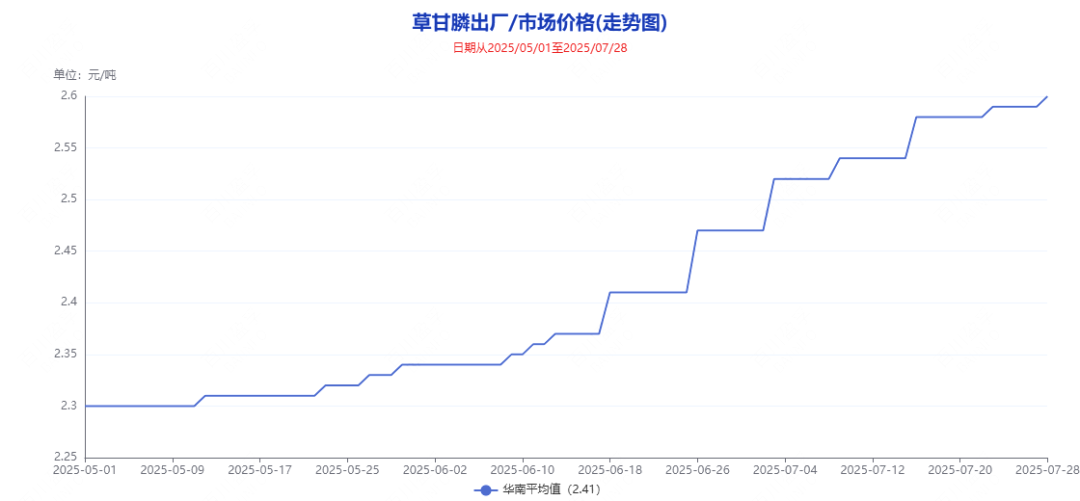Click the 2025-07-04 x-axis date label
Image resolution: width=1080 pixels, height=501 pixels.
click(785, 469)
